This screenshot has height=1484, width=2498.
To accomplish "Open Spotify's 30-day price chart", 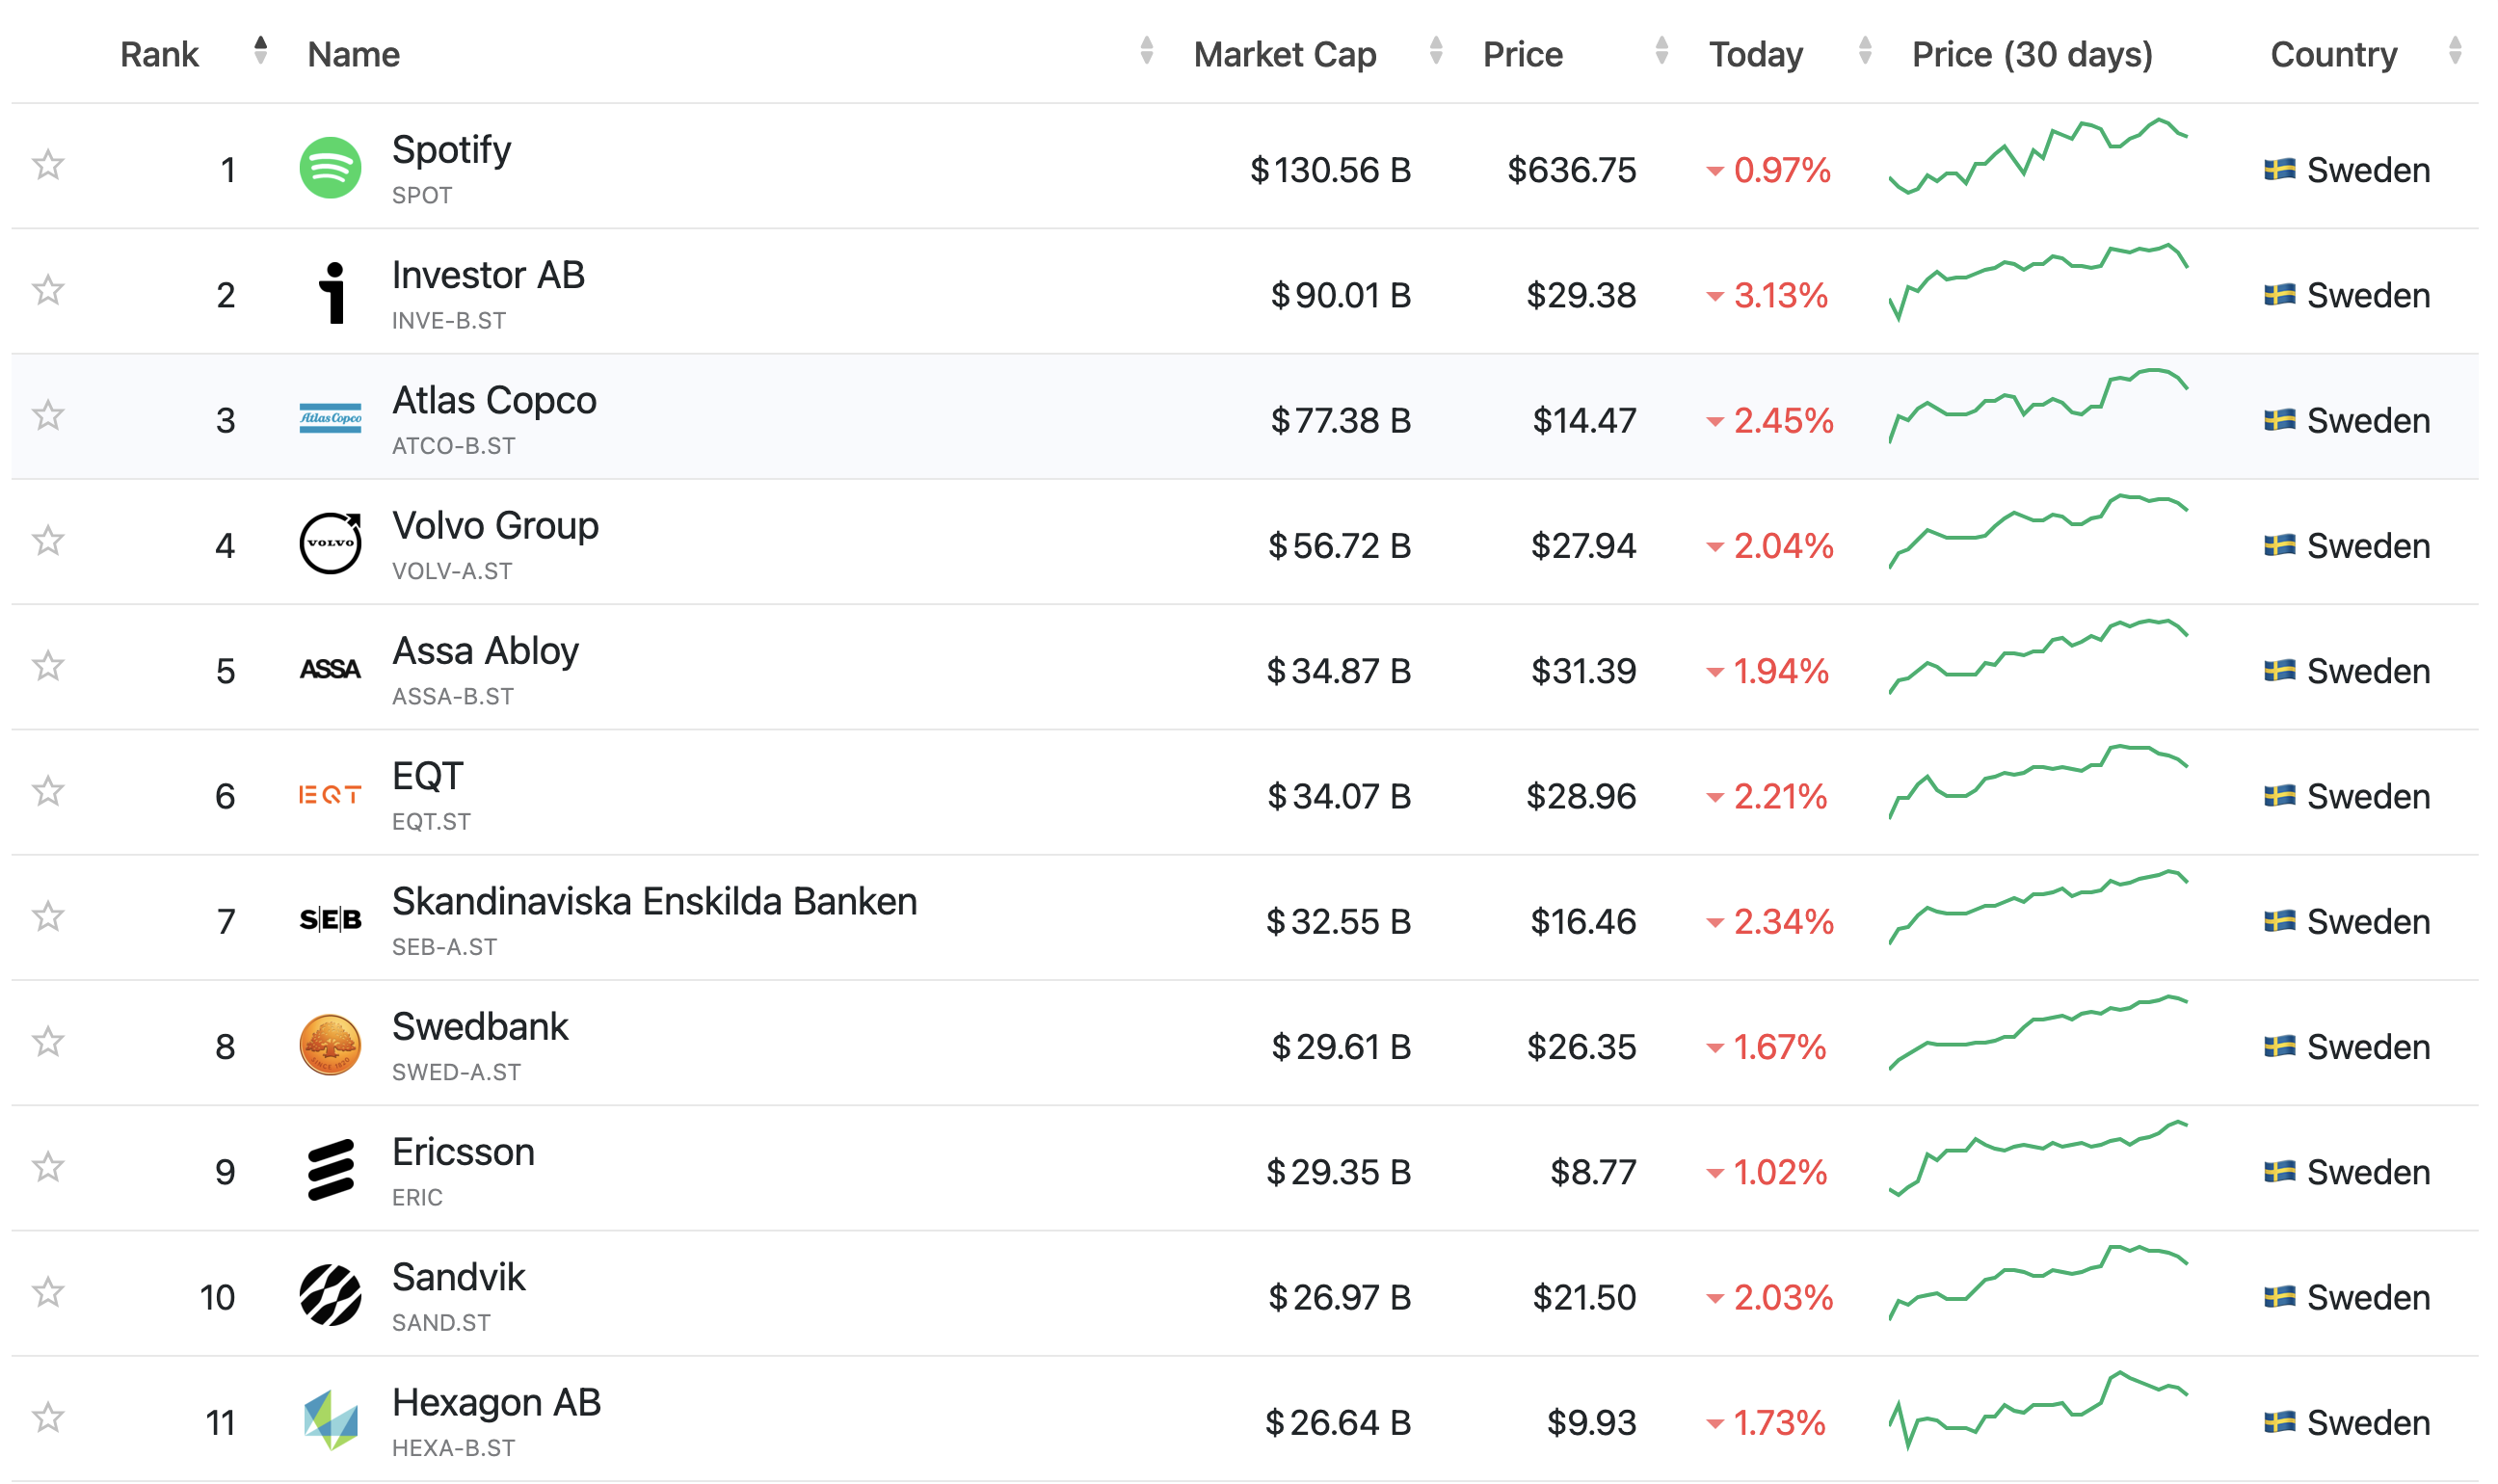I will tap(2038, 157).
